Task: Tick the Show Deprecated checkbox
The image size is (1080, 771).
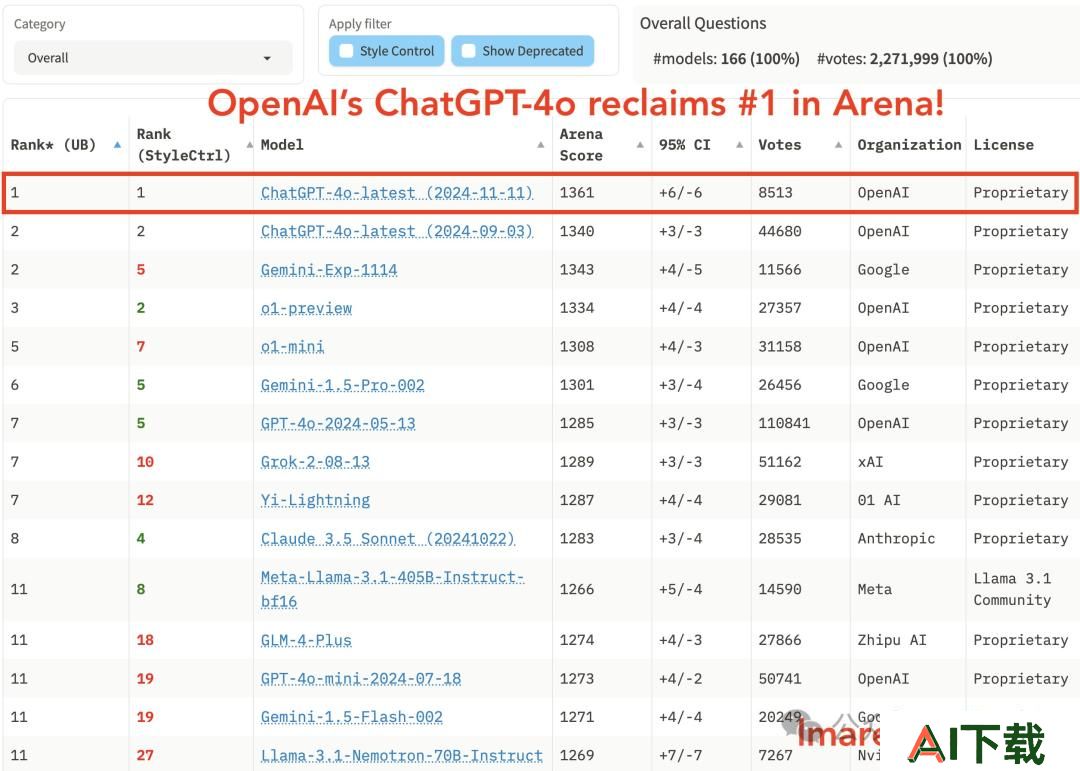Action: point(468,51)
